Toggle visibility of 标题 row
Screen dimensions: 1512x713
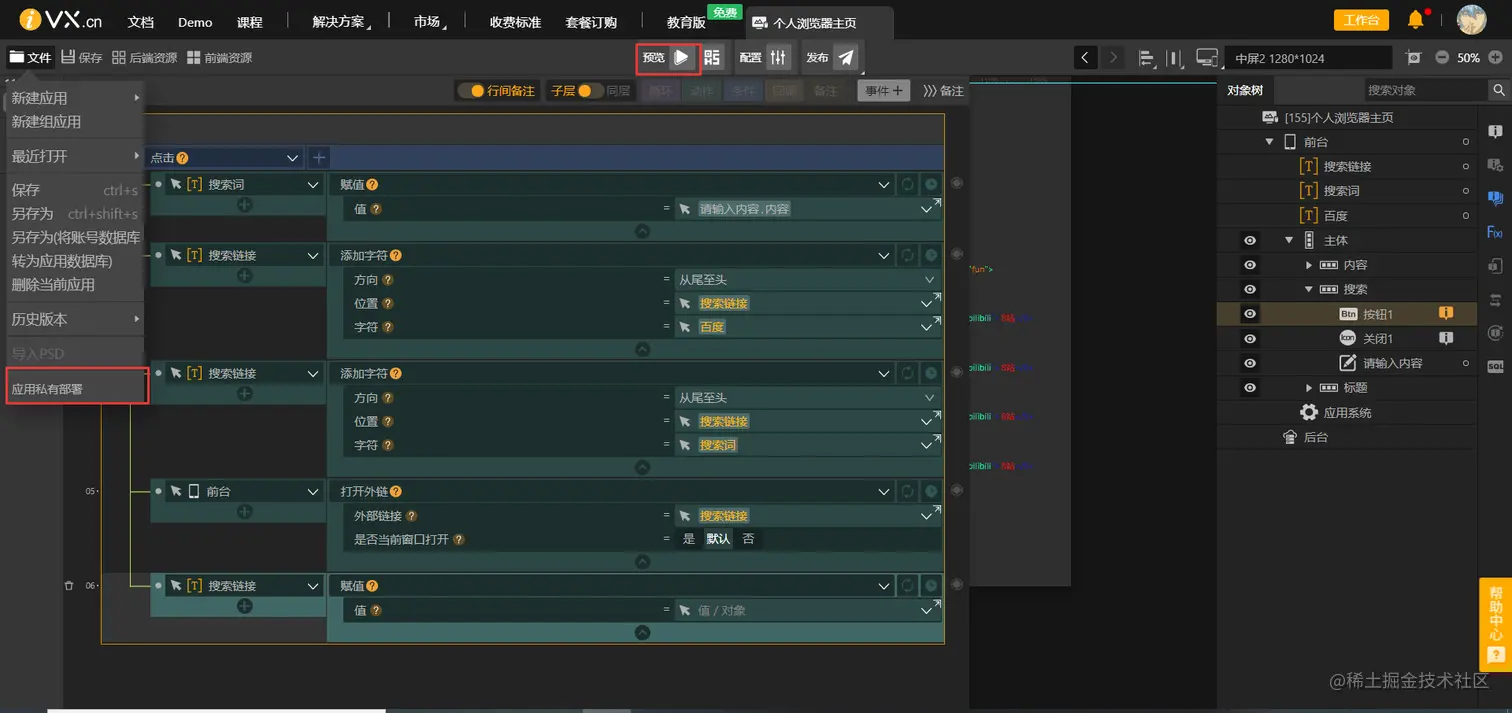pos(1250,388)
